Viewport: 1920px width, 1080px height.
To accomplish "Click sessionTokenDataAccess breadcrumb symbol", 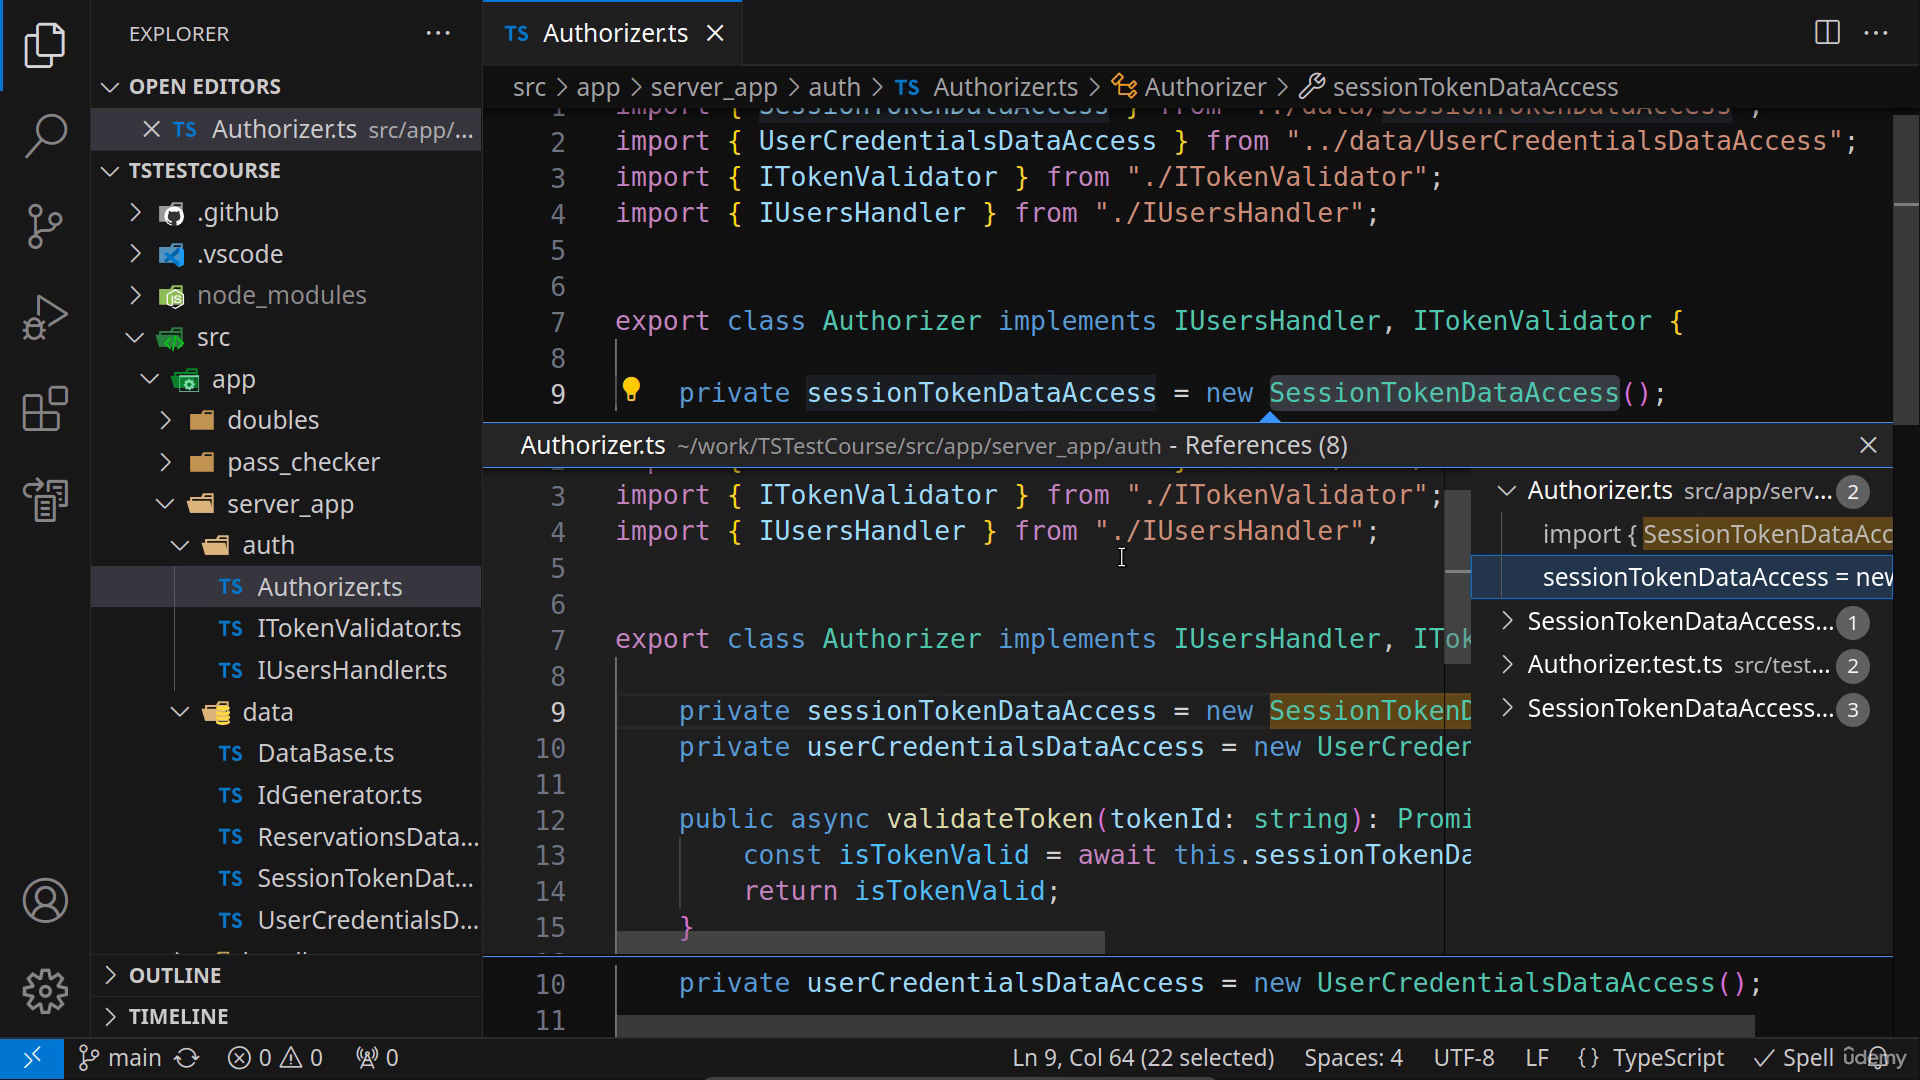I will click(x=1474, y=87).
